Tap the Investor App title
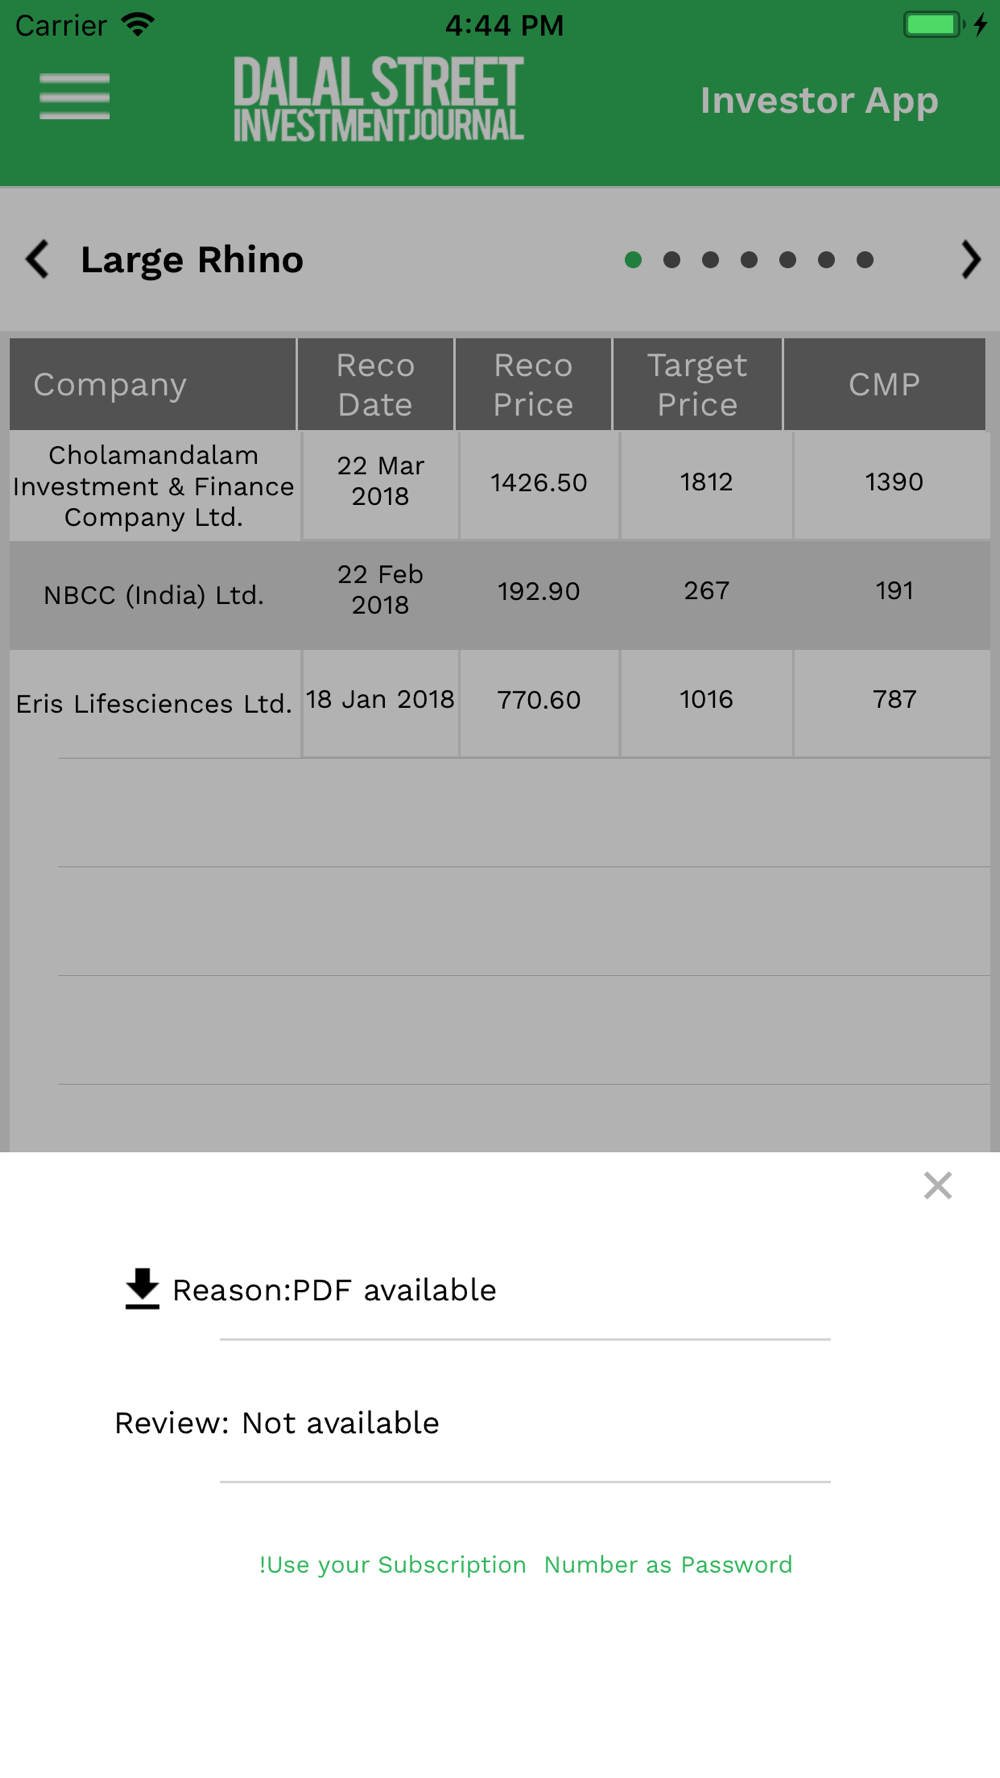This screenshot has height=1778, width=1000. click(819, 100)
